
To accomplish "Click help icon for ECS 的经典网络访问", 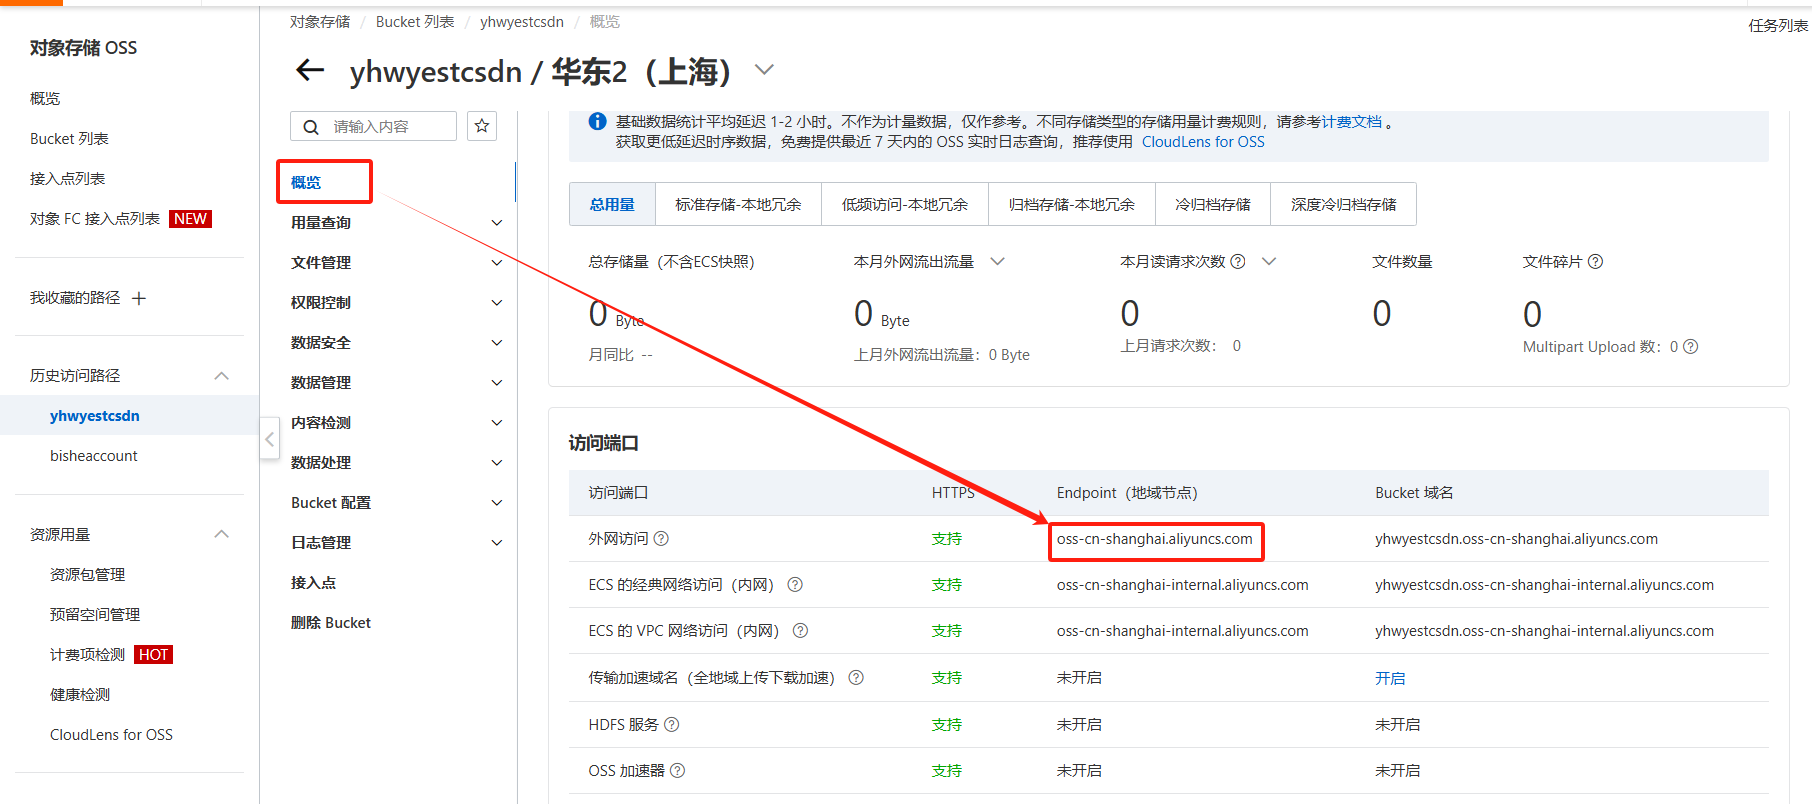I will (x=795, y=585).
